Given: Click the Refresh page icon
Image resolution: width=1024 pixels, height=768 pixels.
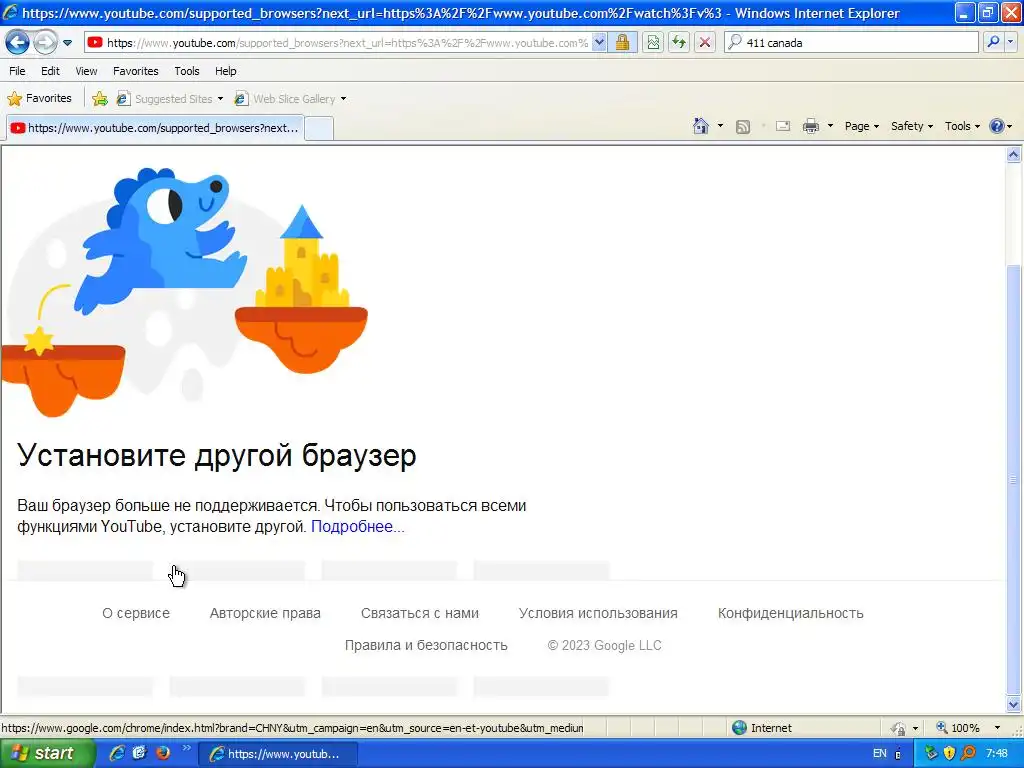Looking at the screenshot, I should coord(679,43).
